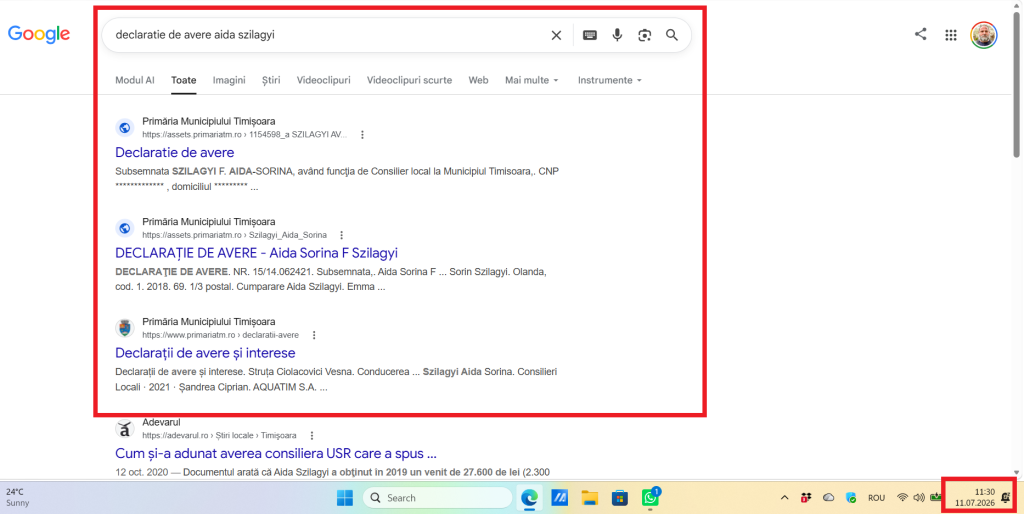Select the Toate results tab
The image size is (1024, 514).
pyautogui.click(x=184, y=80)
